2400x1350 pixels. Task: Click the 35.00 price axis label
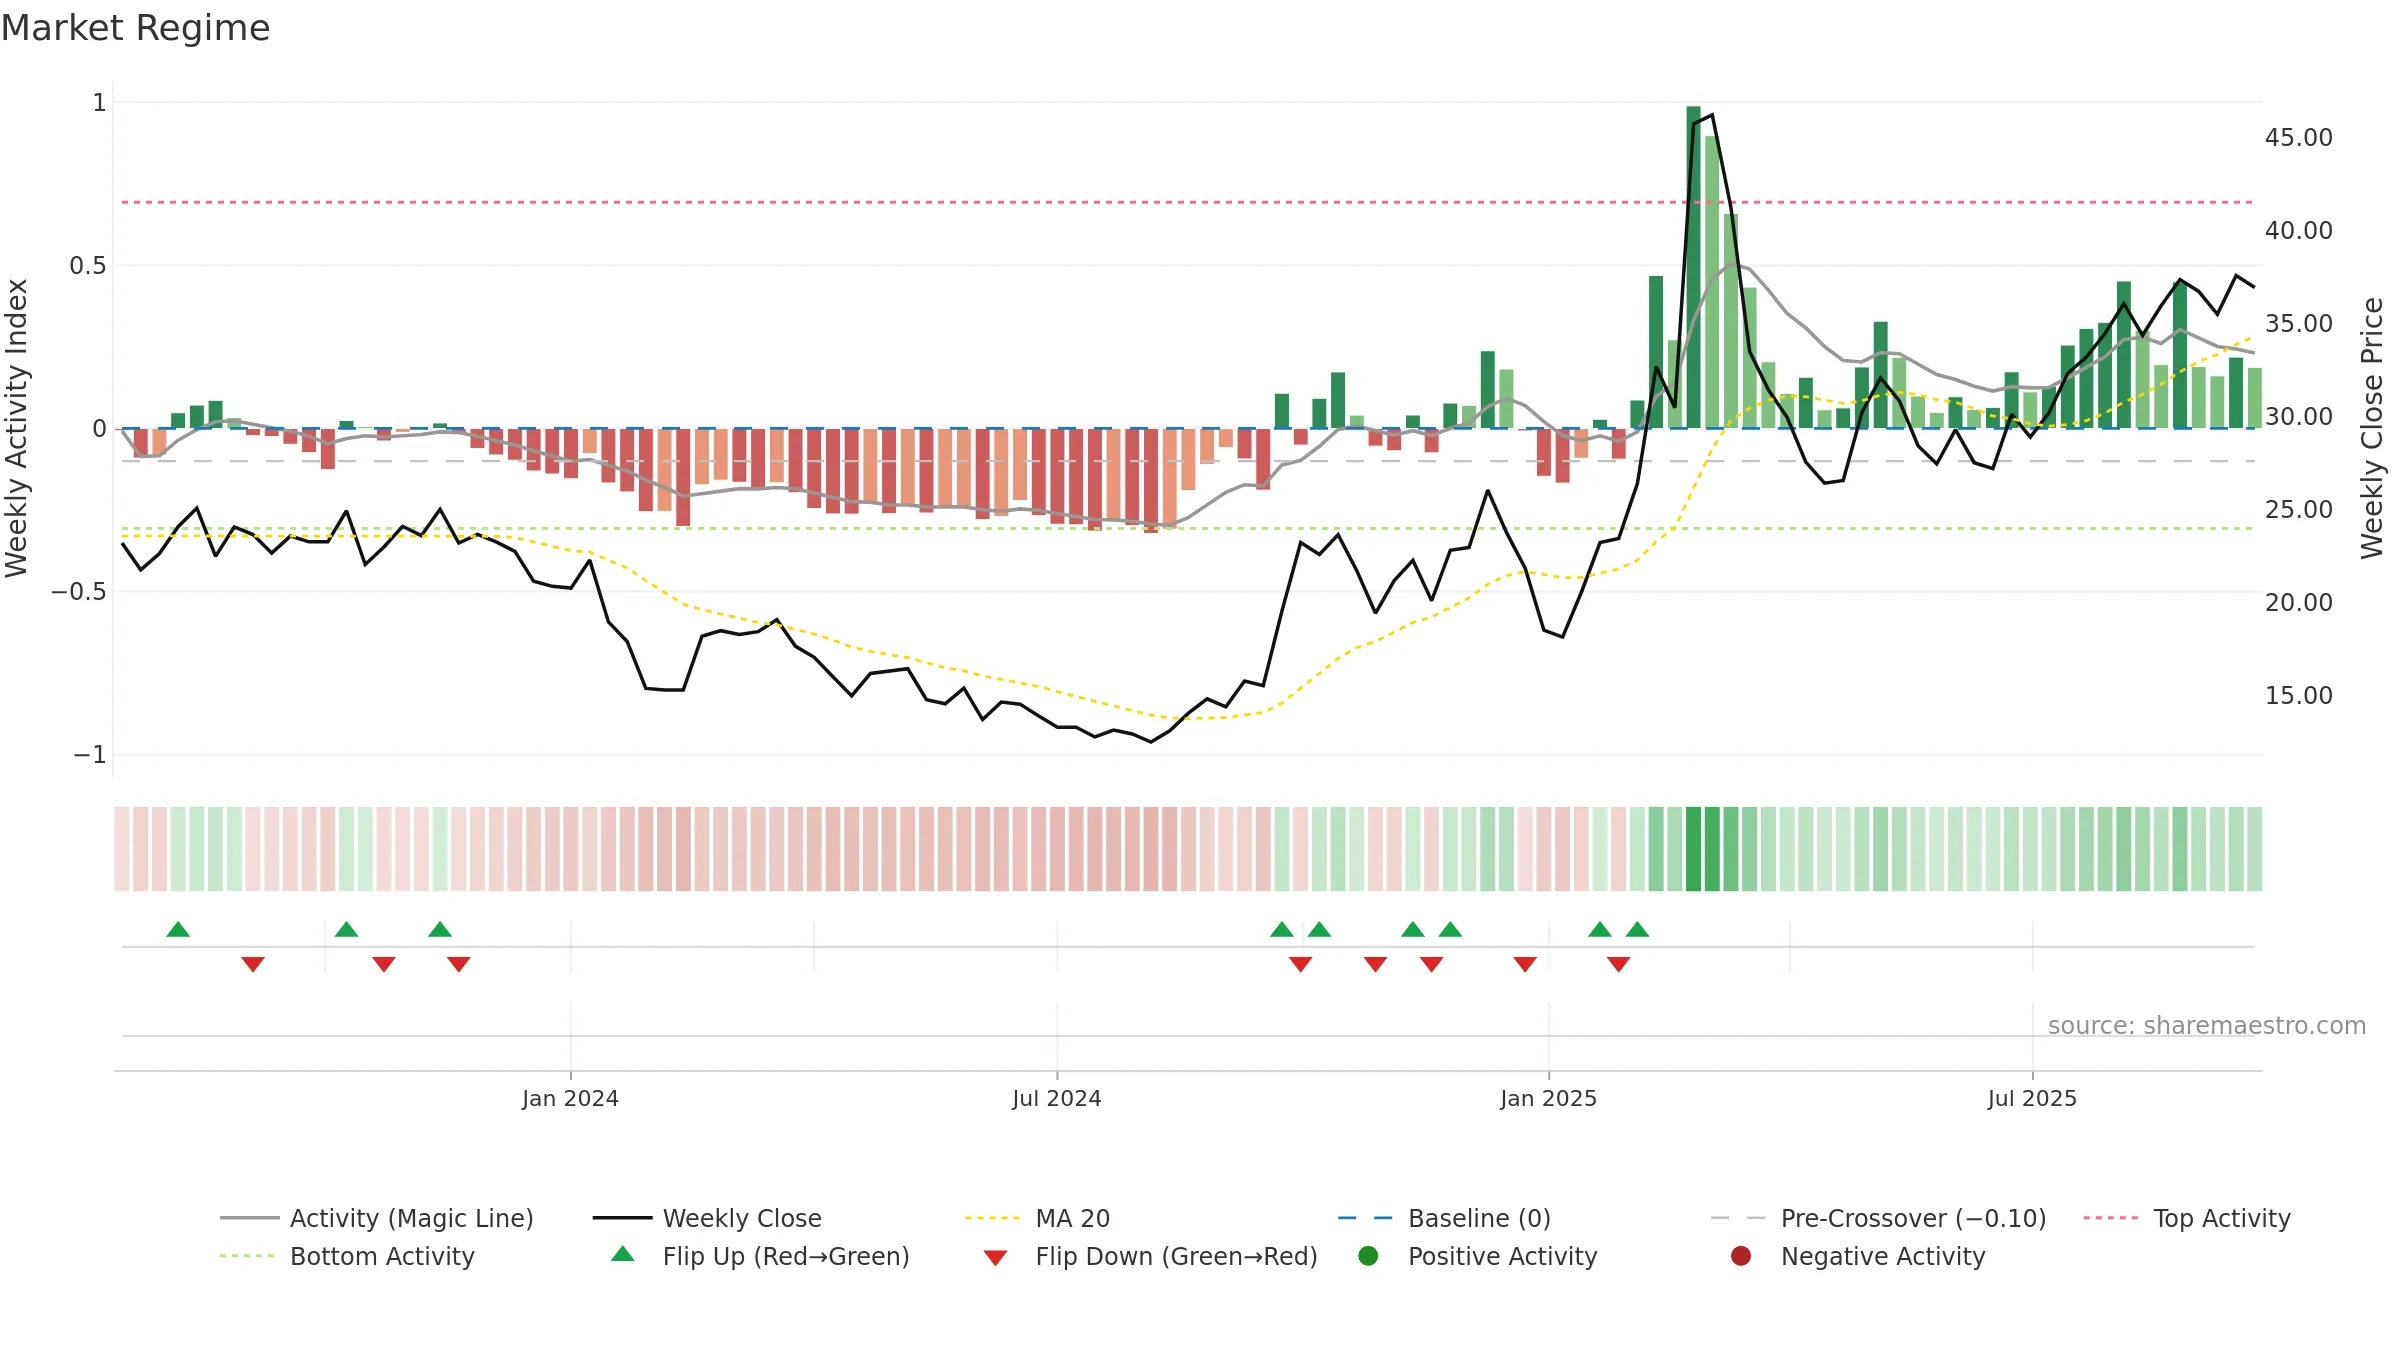click(x=2299, y=324)
